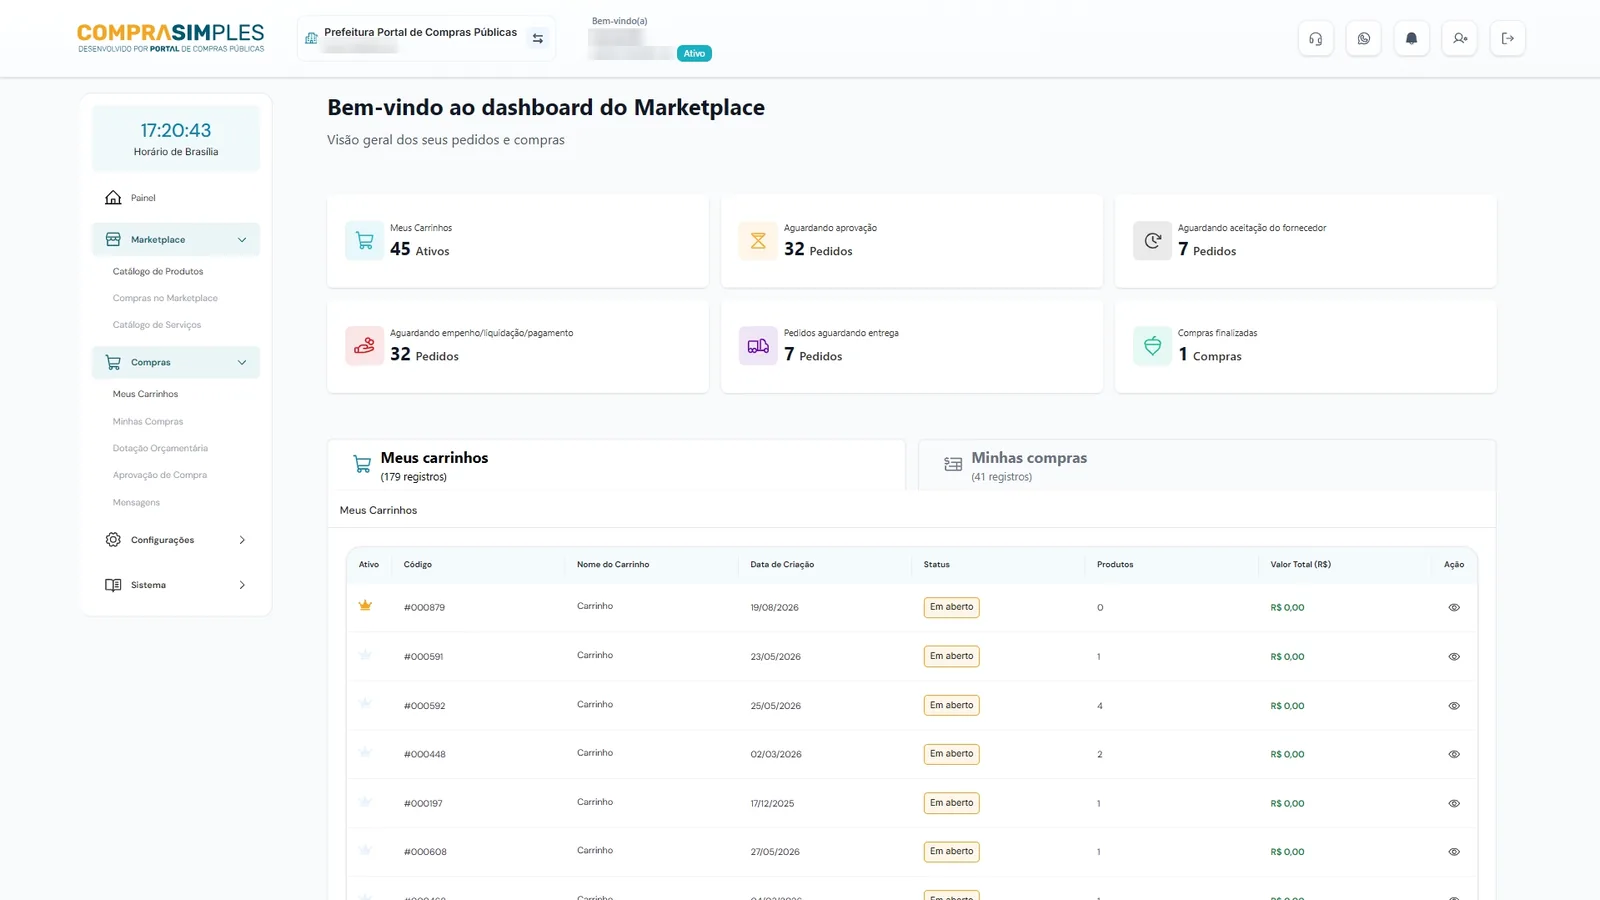Open Mensagens in the sidebar
Viewport: 1600px width, 900px height.
point(136,503)
